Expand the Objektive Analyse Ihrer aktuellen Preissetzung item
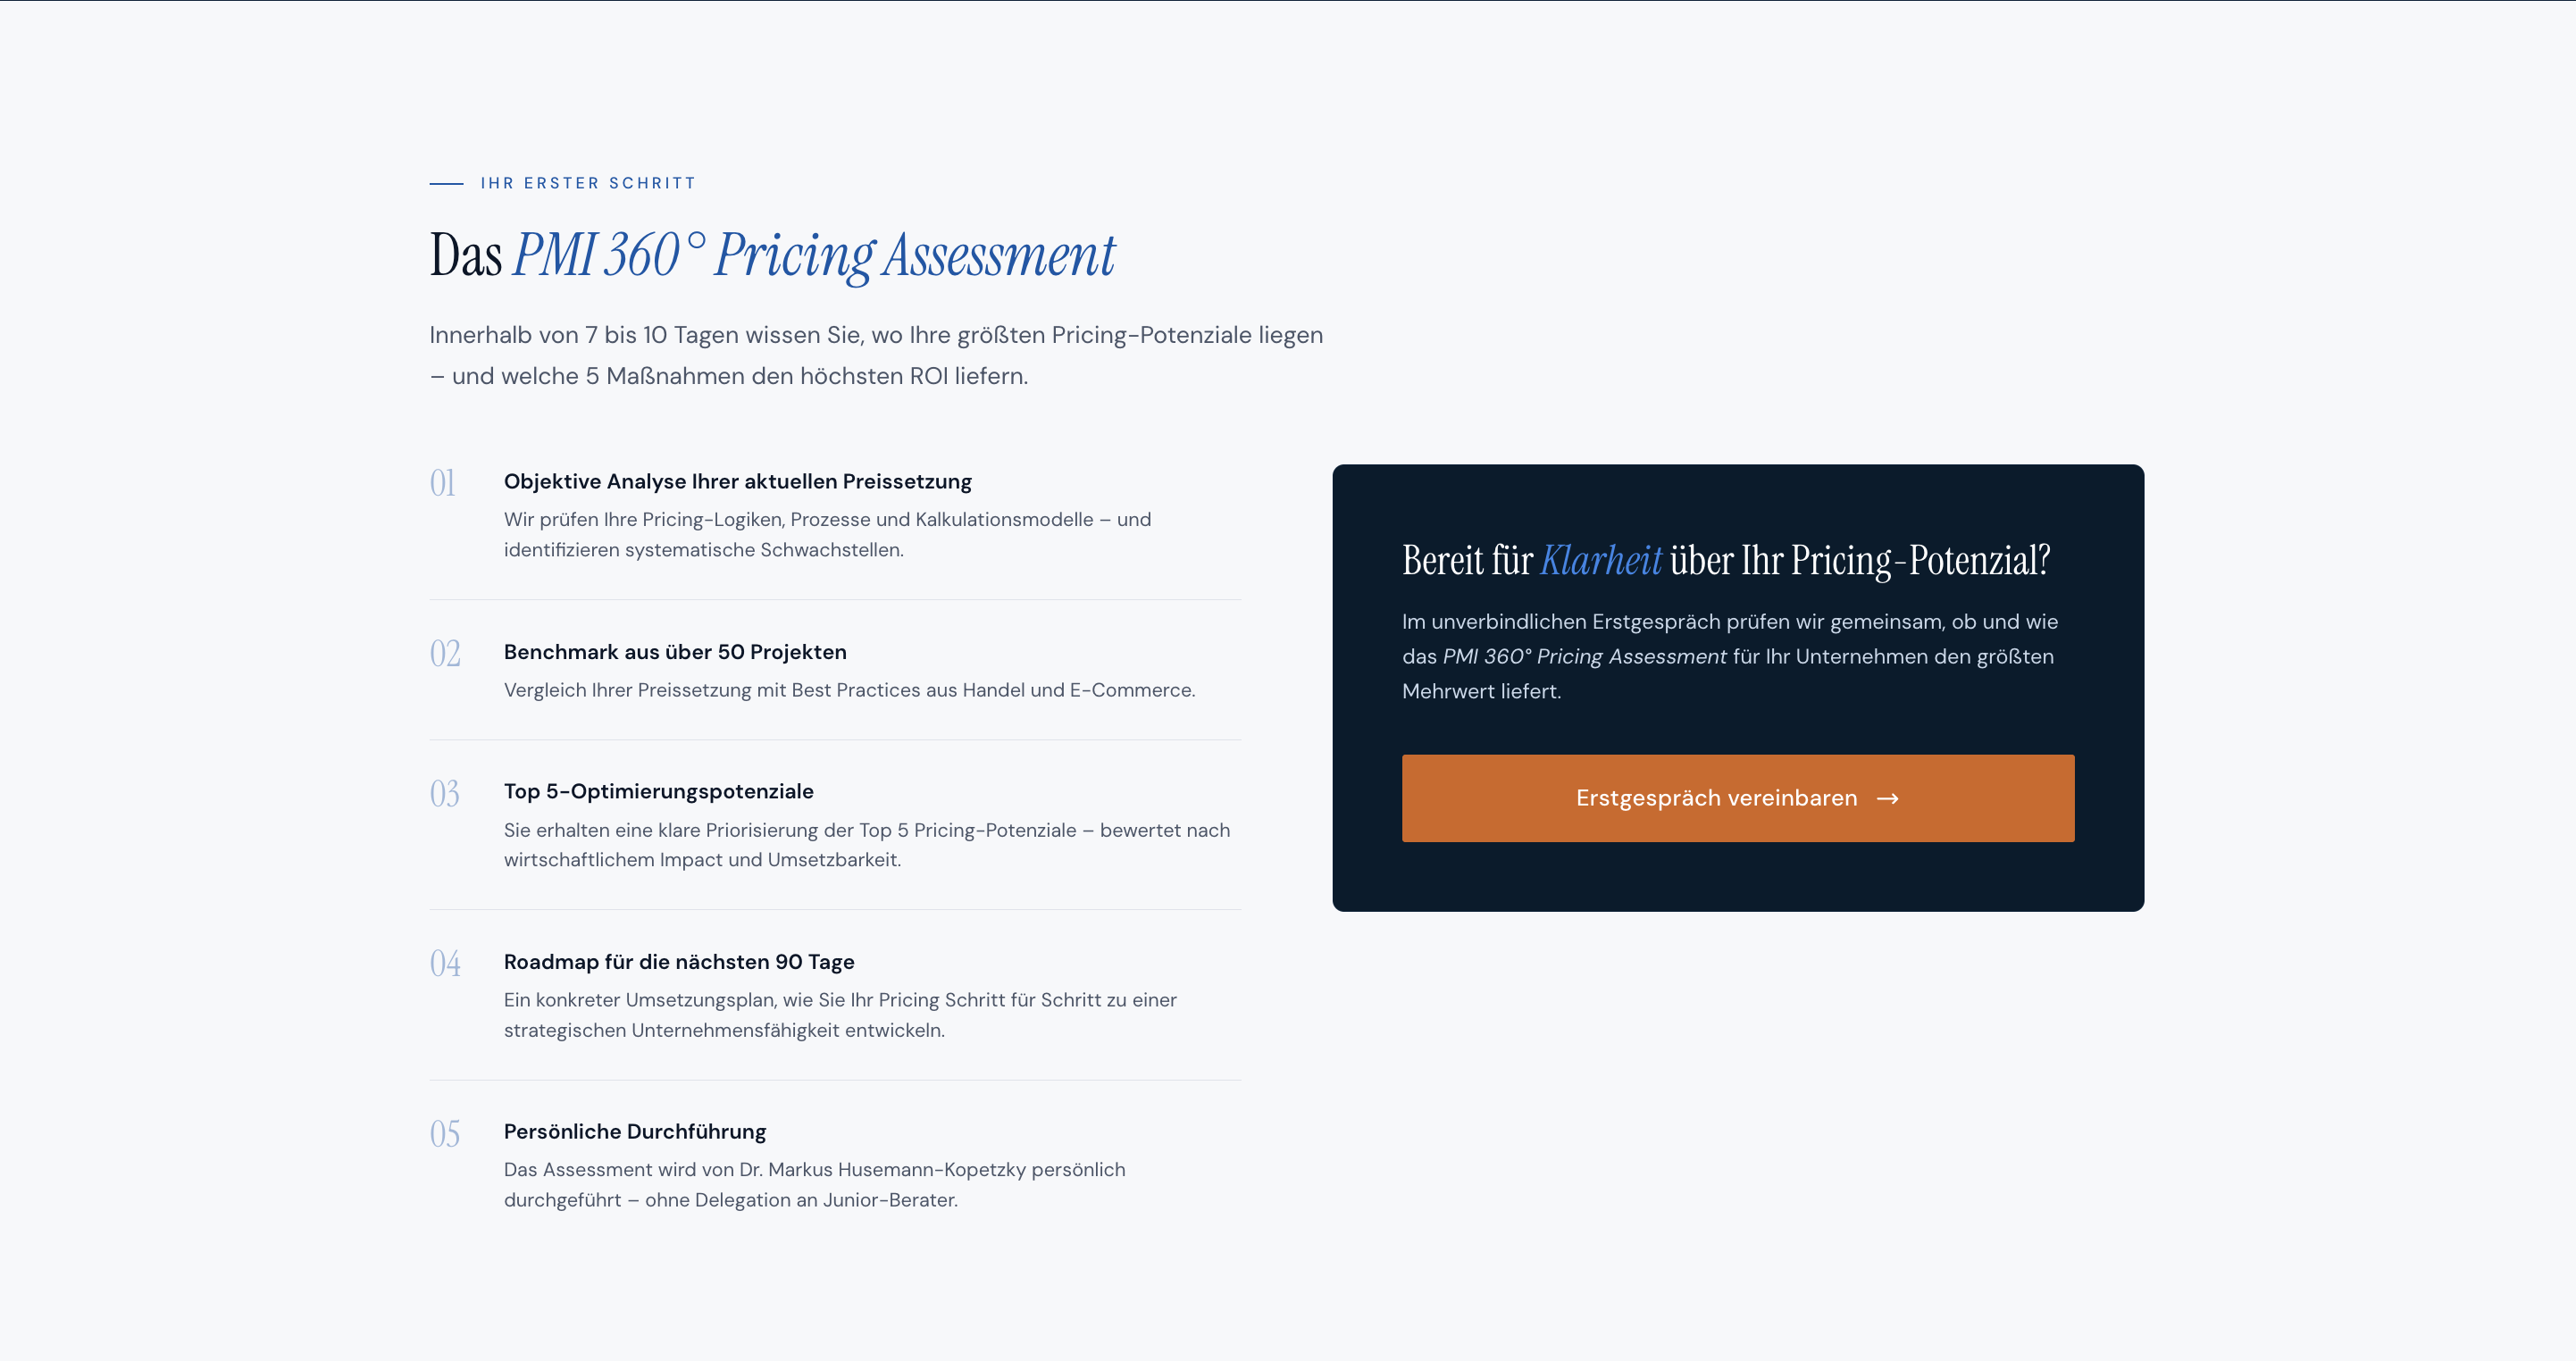 pos(737,481)
